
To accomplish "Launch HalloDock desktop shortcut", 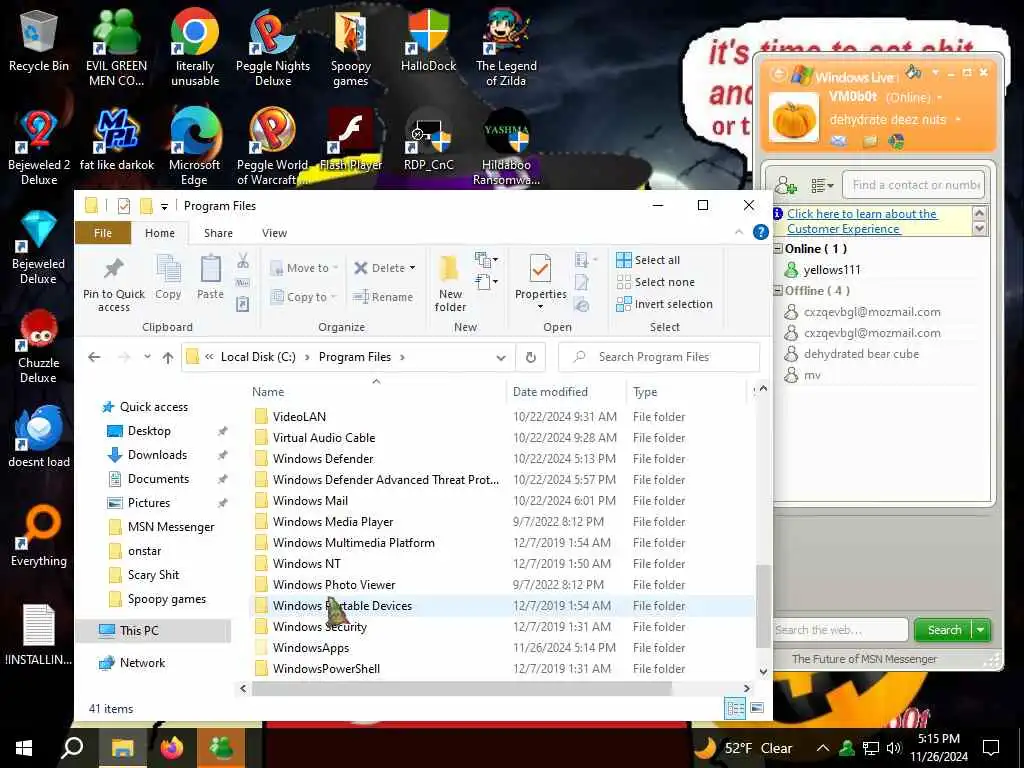I will 428,42.
